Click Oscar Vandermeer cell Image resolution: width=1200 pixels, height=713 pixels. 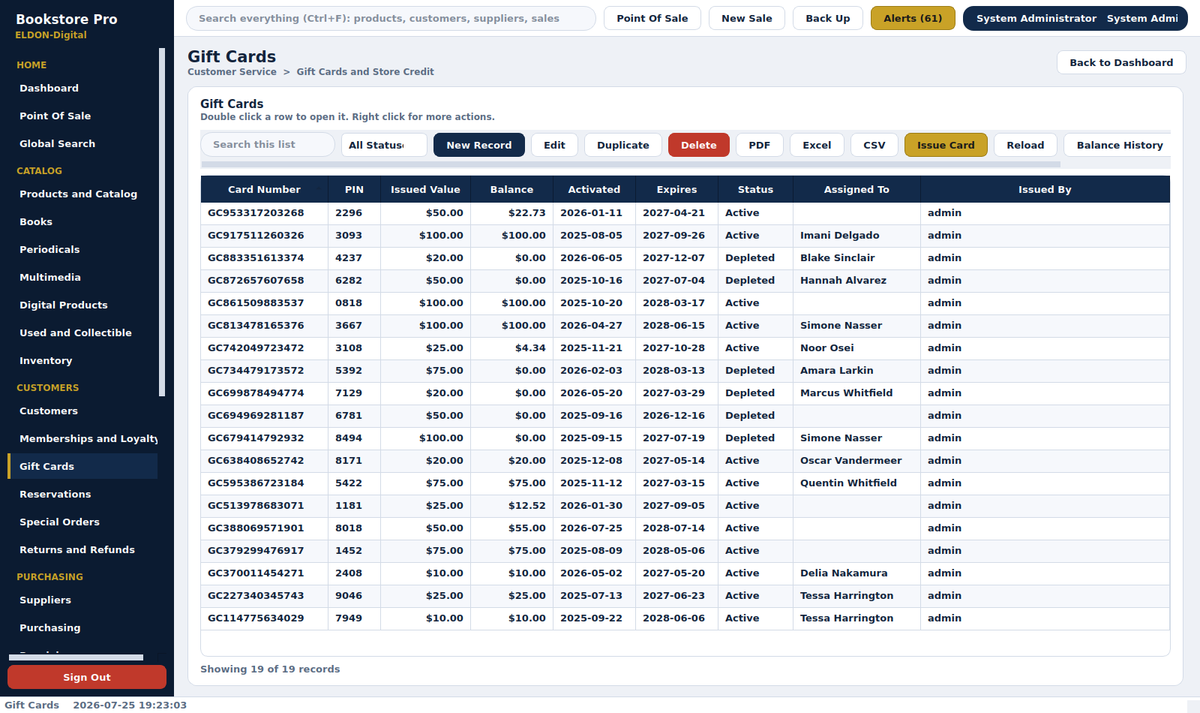(x=856, y=460)
